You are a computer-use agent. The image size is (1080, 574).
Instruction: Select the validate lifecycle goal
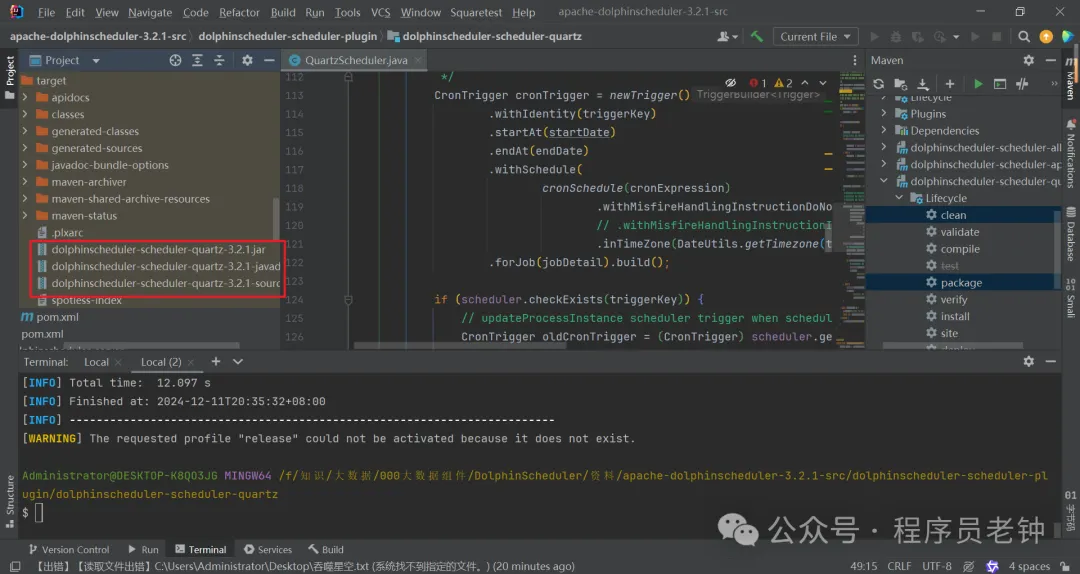coord(961,232)
